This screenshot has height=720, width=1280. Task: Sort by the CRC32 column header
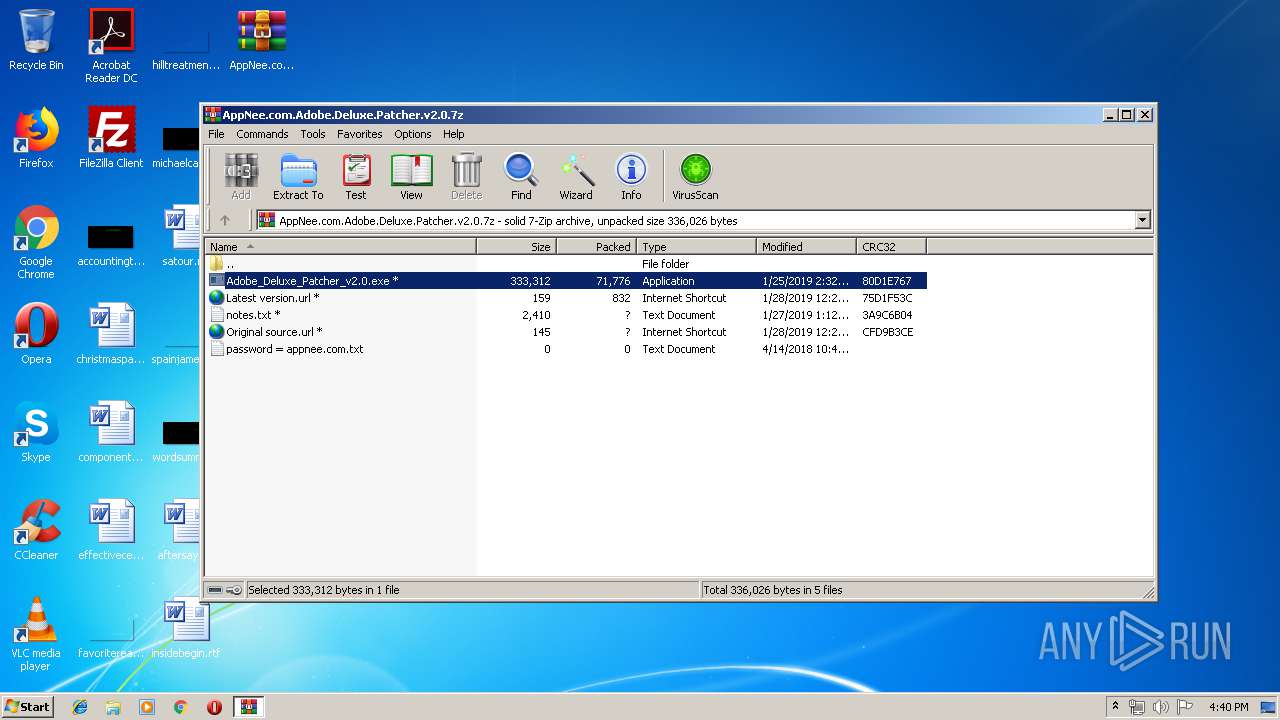tap(891, 246)
